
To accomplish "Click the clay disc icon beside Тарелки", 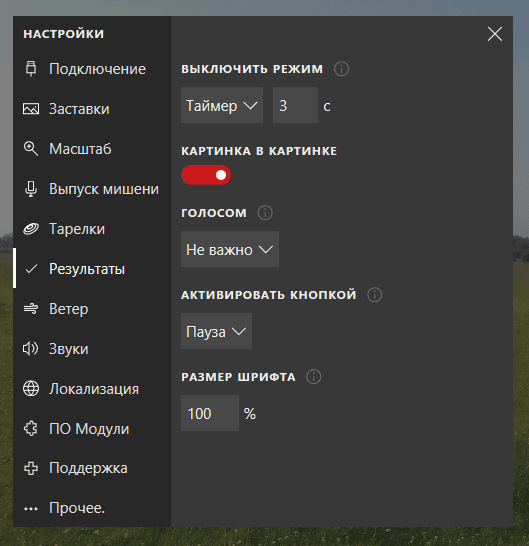I will (x=31, y=229).
